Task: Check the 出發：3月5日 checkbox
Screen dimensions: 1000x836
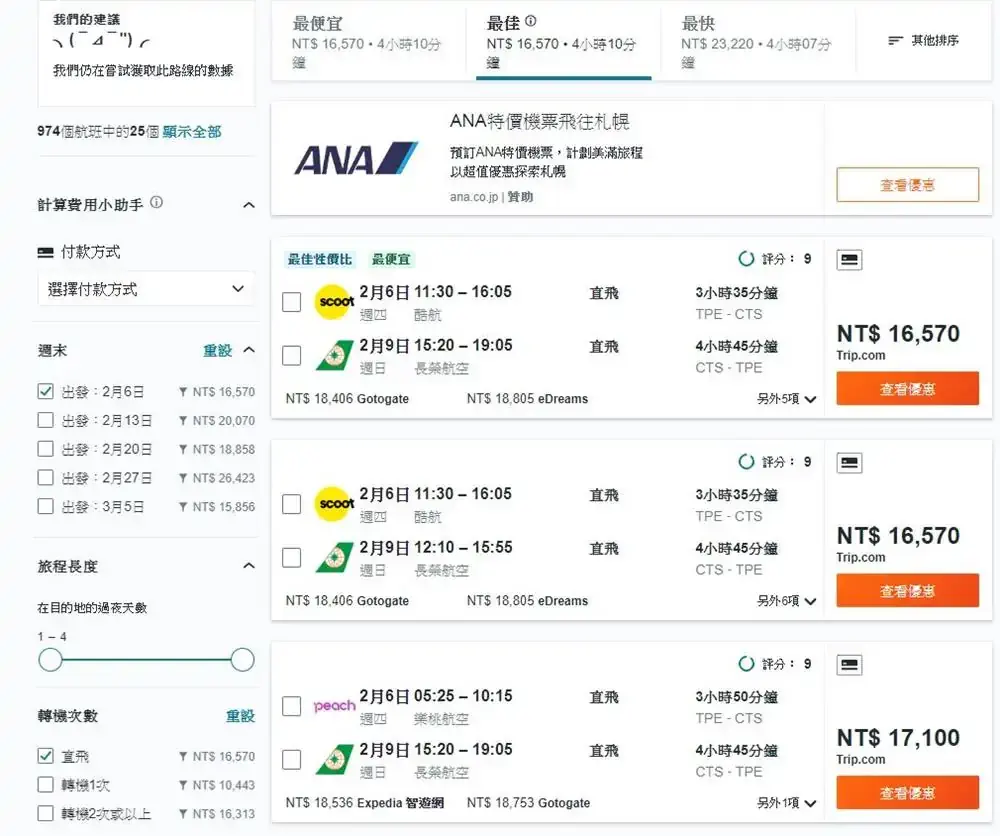Action: pos(45,506)
